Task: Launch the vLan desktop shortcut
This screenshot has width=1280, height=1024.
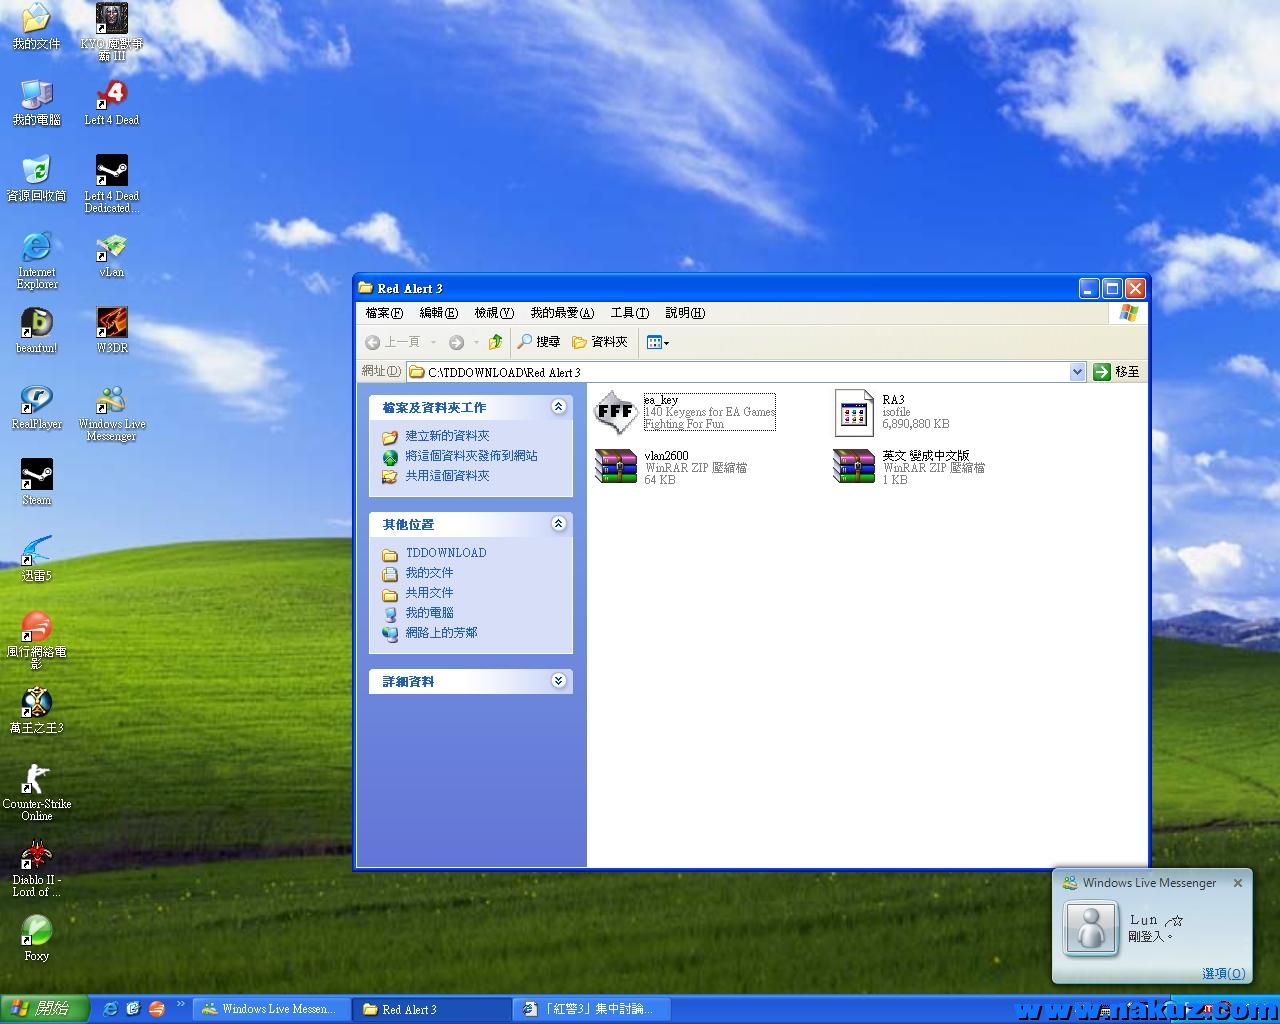Action: click(112, 254)
